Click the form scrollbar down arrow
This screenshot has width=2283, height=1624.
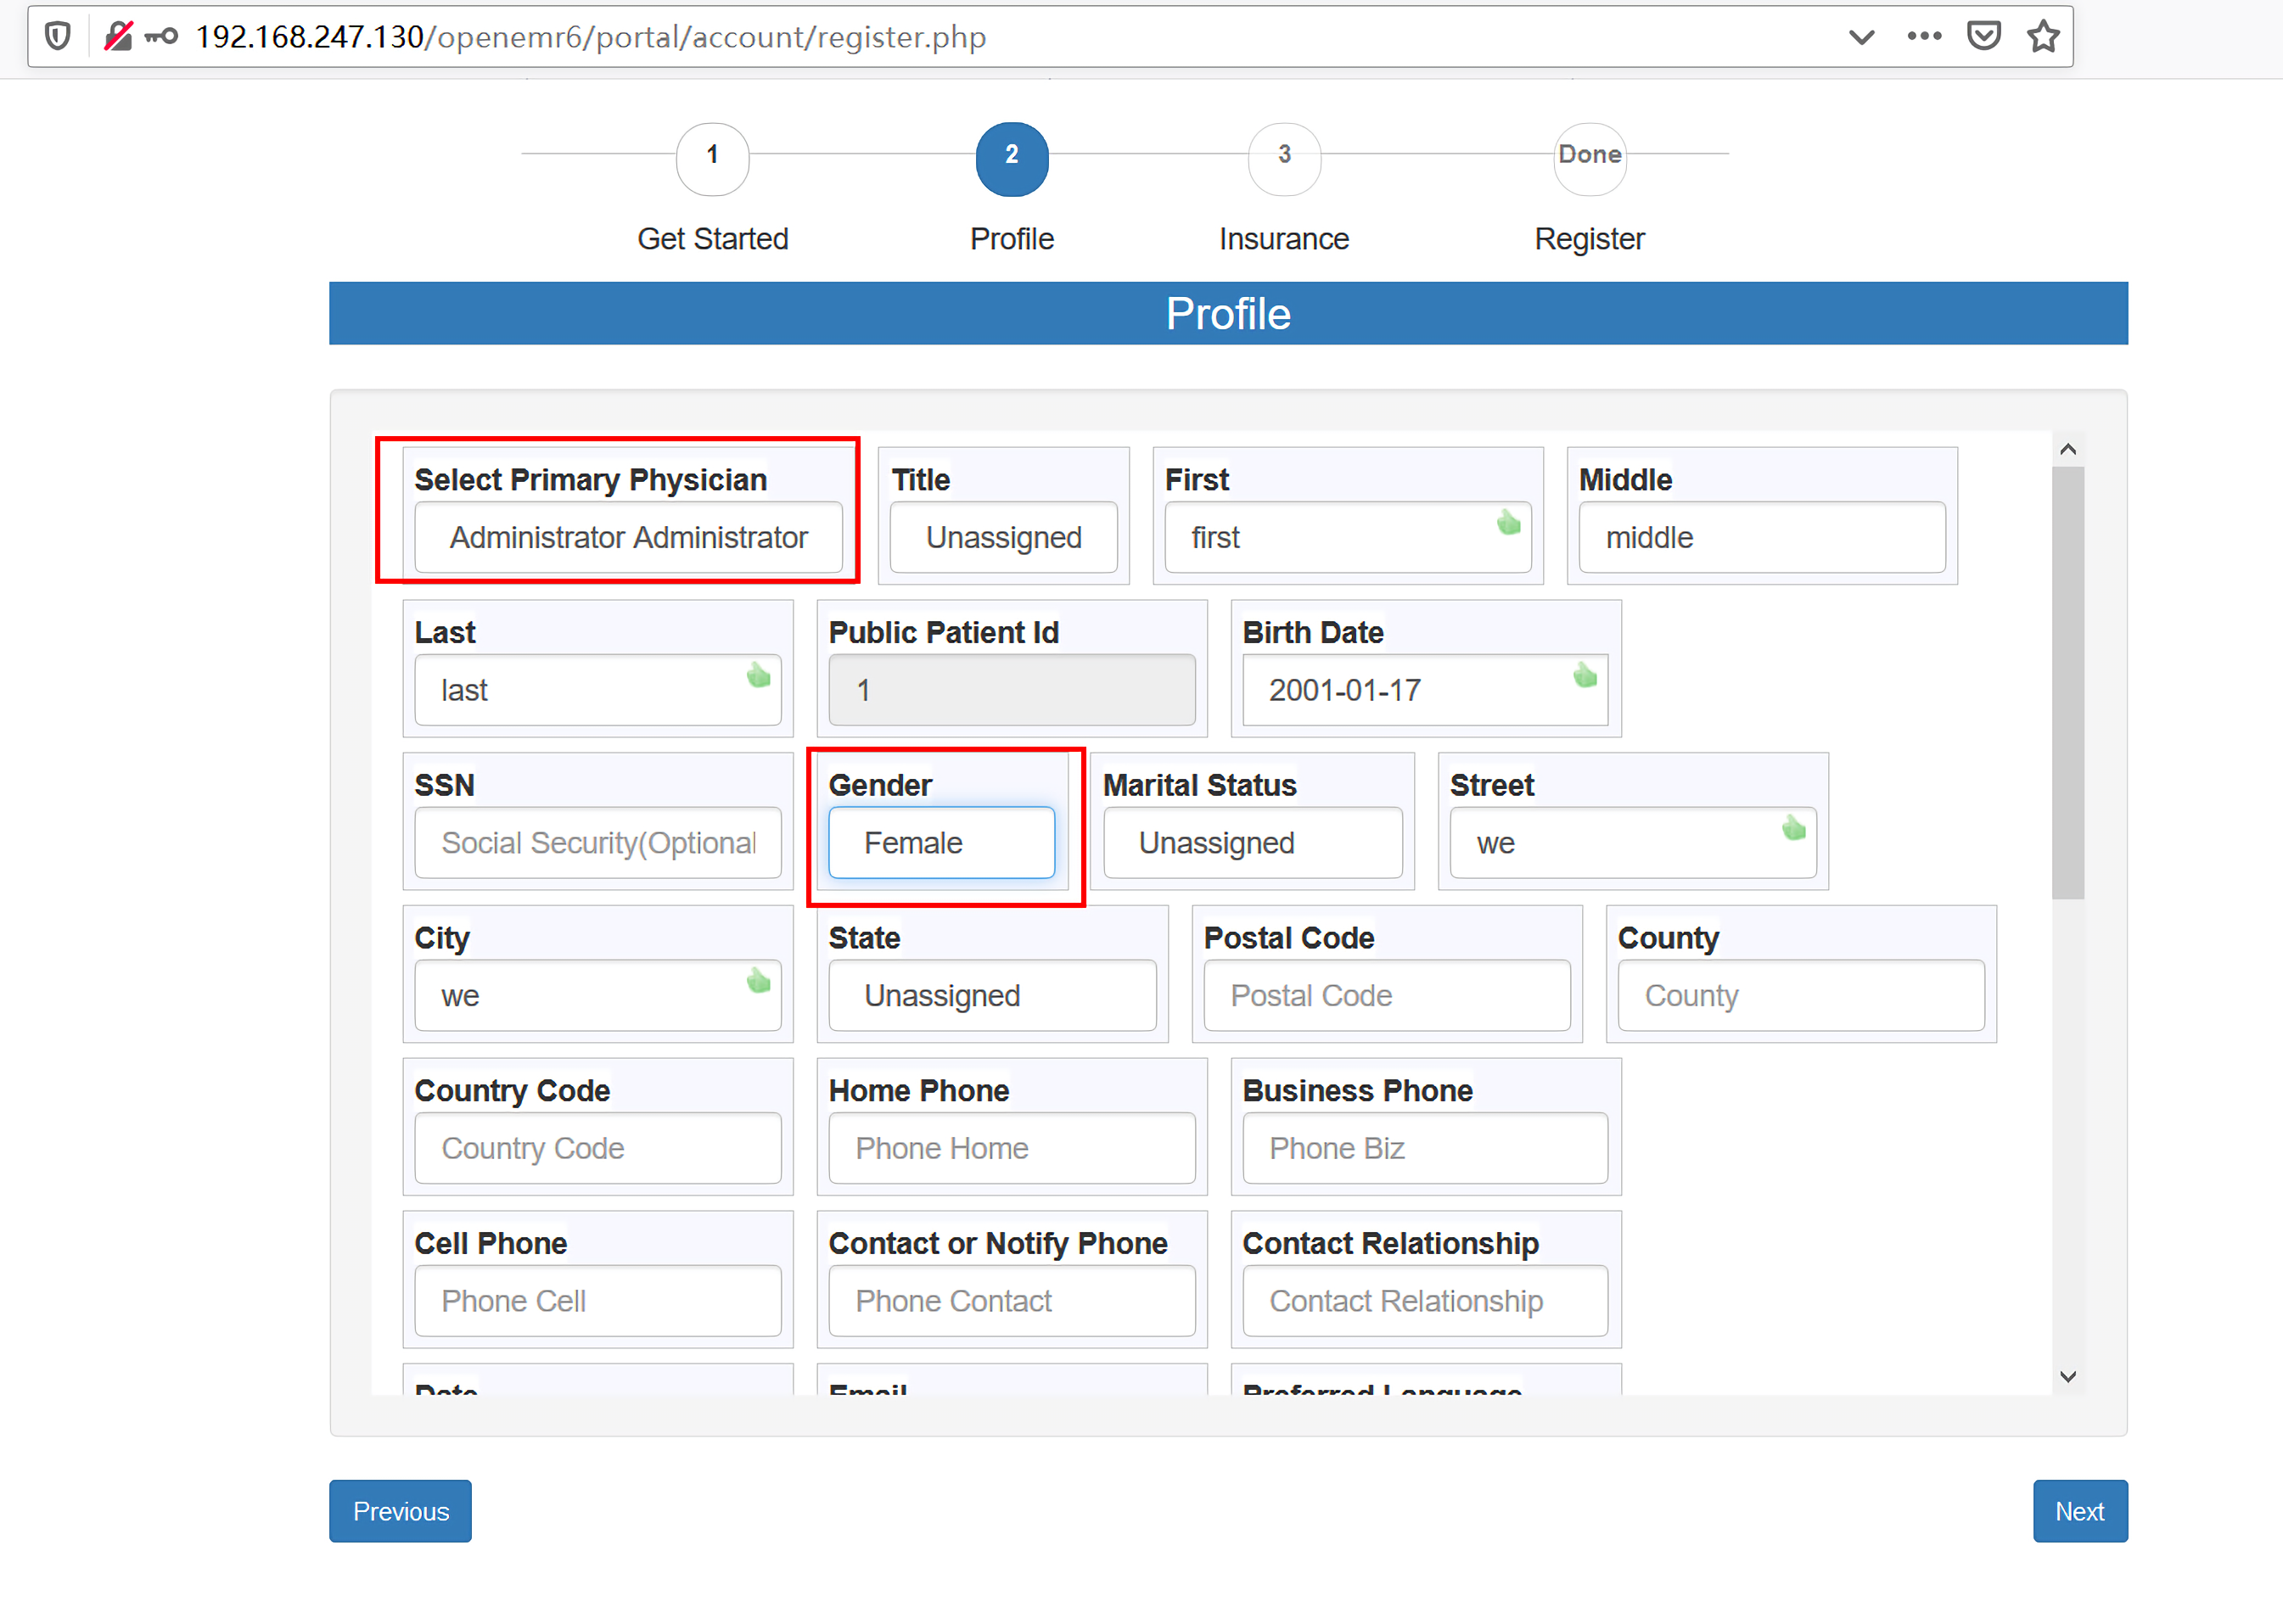click(x=2067, y=1377)
